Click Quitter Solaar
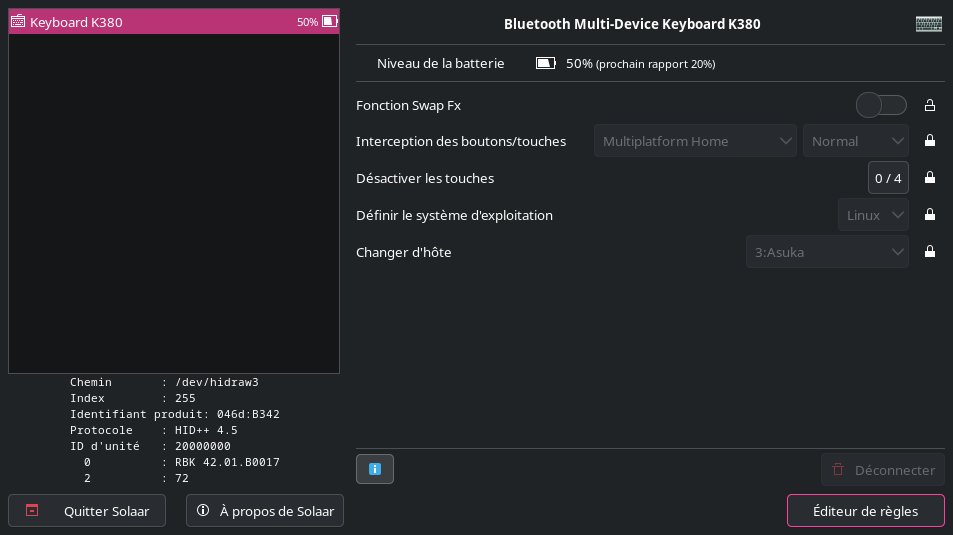Screen dimensions: 953x535 (87, 511)
